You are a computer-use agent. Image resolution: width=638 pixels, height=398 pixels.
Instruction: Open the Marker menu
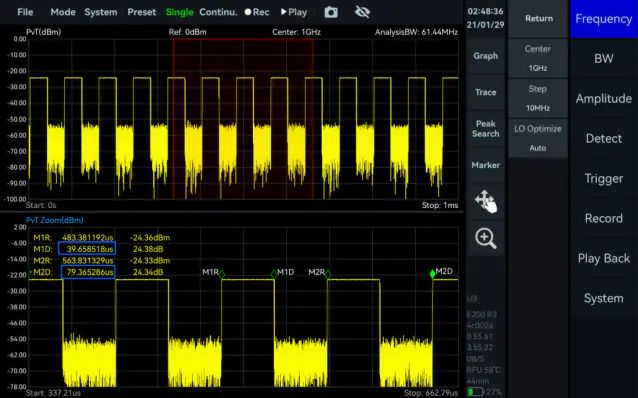point(485,165)
